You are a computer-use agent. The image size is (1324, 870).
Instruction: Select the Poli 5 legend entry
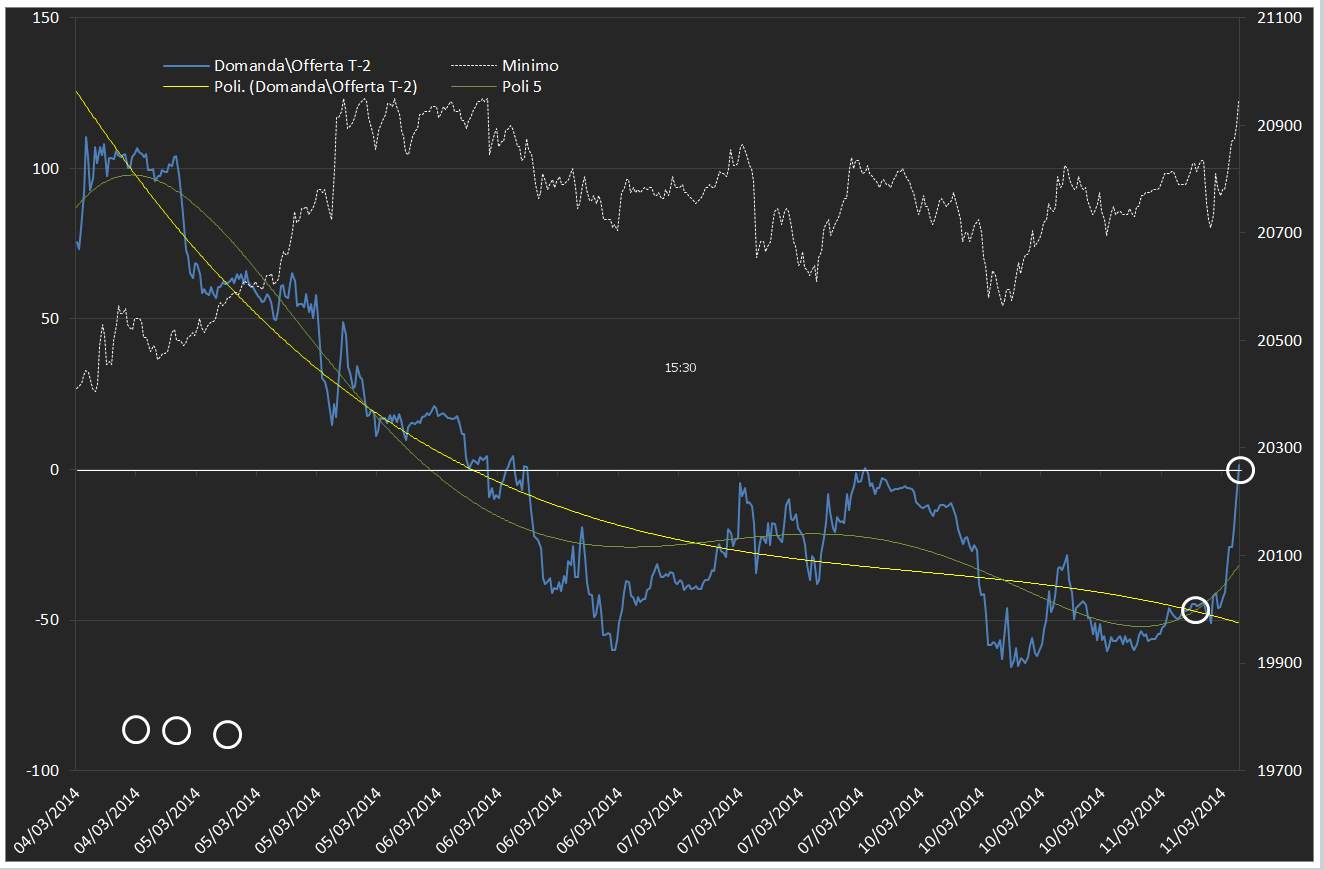pos(496,87)
